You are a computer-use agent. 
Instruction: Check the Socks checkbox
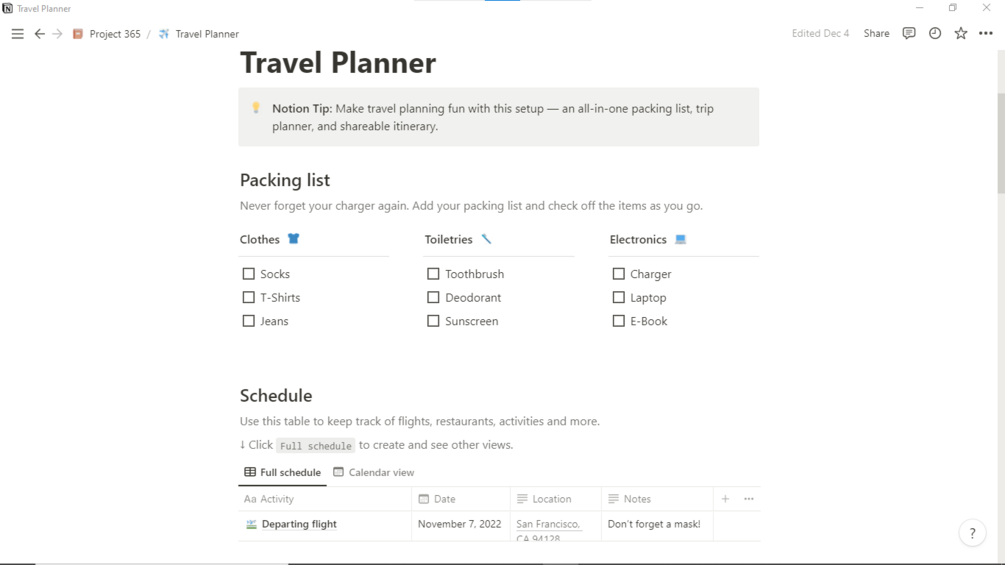[249, 274]
